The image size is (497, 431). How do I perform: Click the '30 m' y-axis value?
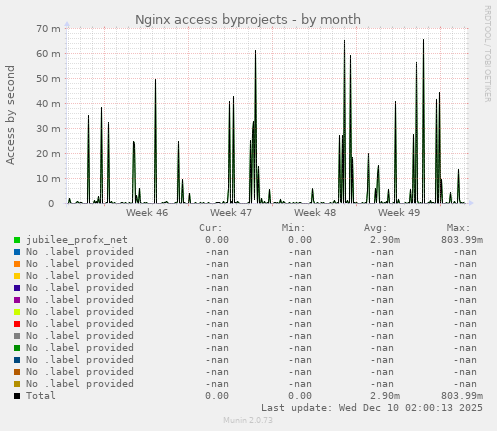pos(48,129)
